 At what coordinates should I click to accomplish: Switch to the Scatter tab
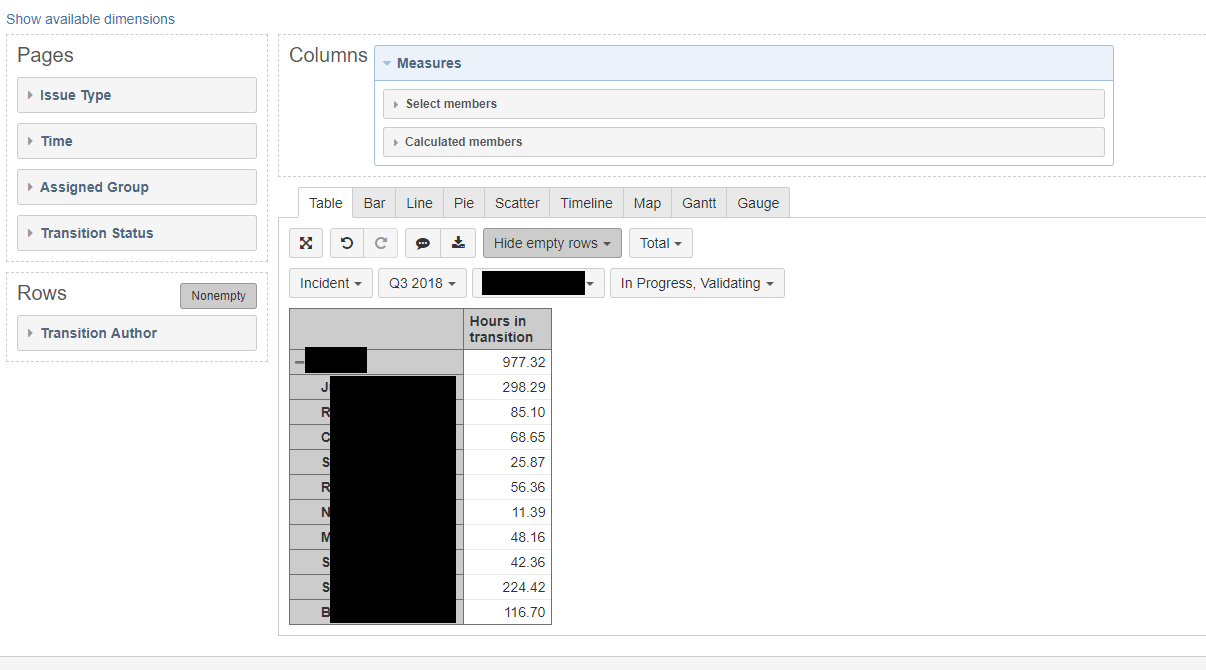517,203
